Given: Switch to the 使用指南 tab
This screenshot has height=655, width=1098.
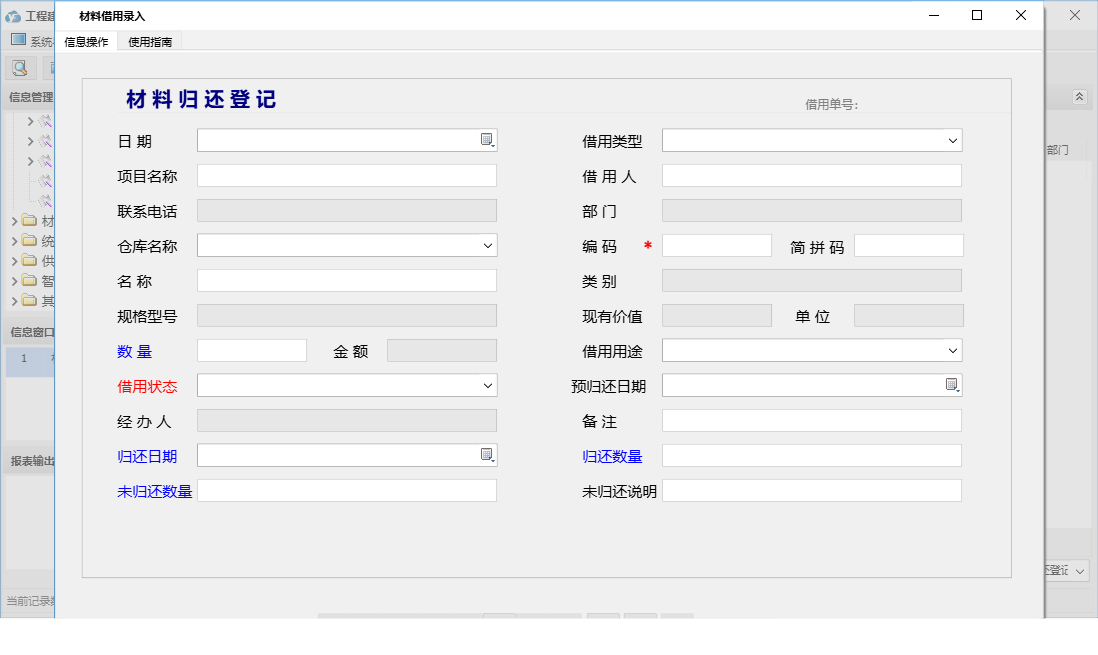Looking at the screenshot, I should tap(149, 42).
